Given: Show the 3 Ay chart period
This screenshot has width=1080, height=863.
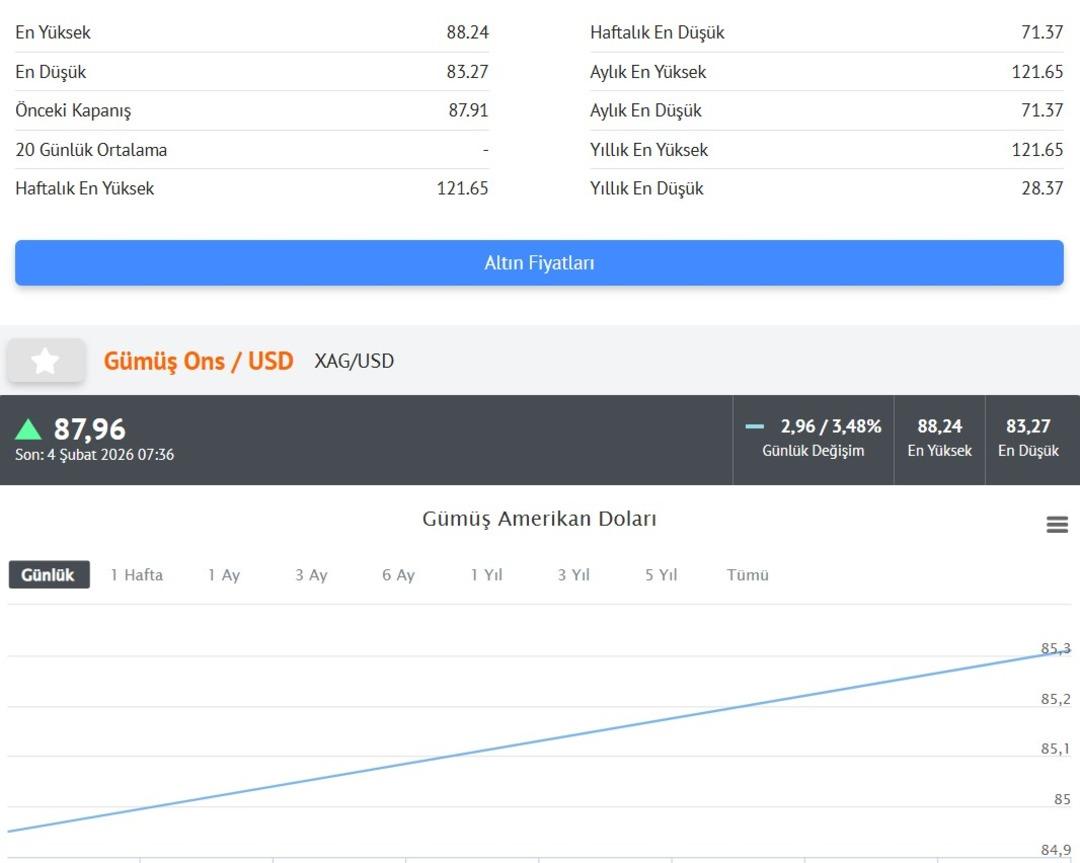Looking at the screenshot, I should [311, 575].
